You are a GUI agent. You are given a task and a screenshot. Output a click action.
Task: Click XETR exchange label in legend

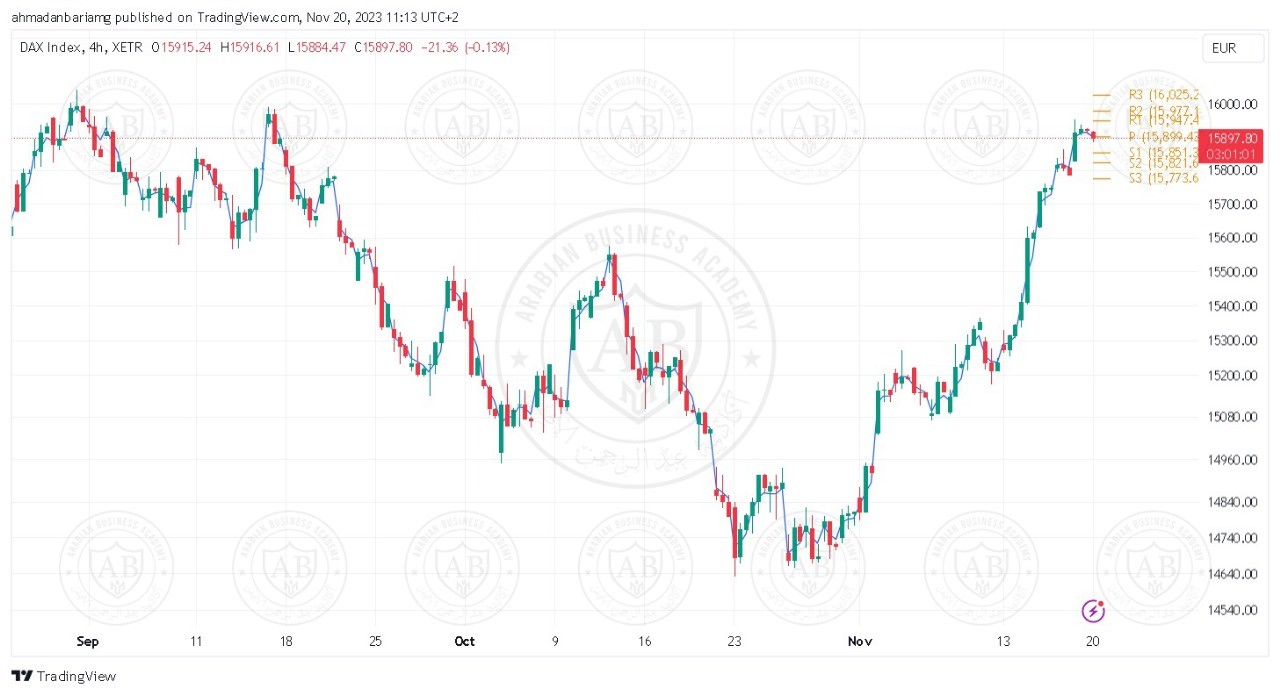125,47
